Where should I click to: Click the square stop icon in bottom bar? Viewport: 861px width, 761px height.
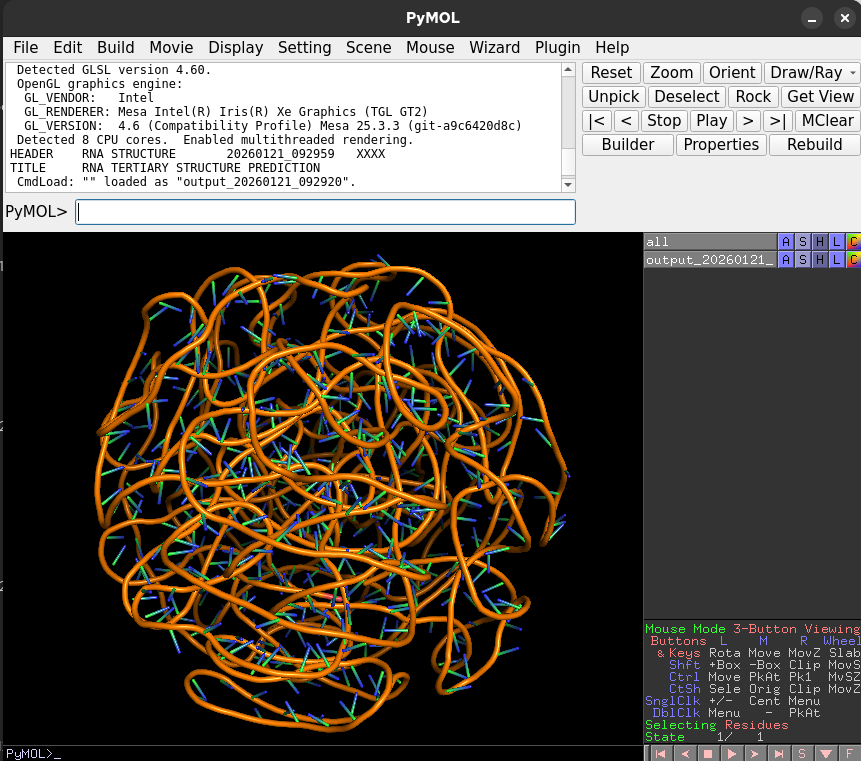[x=708, y=754]
